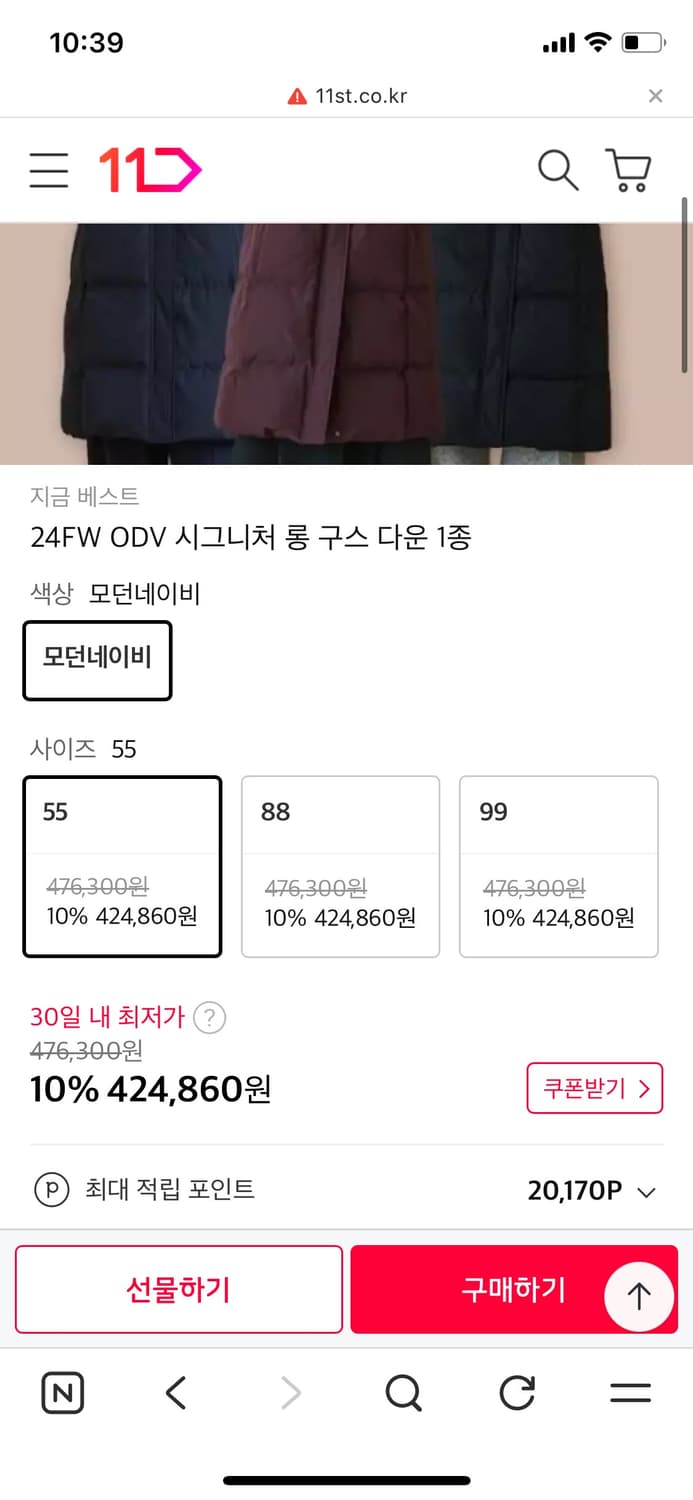Open browser tabs via bottom menu icon

pyautogui.click(x=631, y=1392)
